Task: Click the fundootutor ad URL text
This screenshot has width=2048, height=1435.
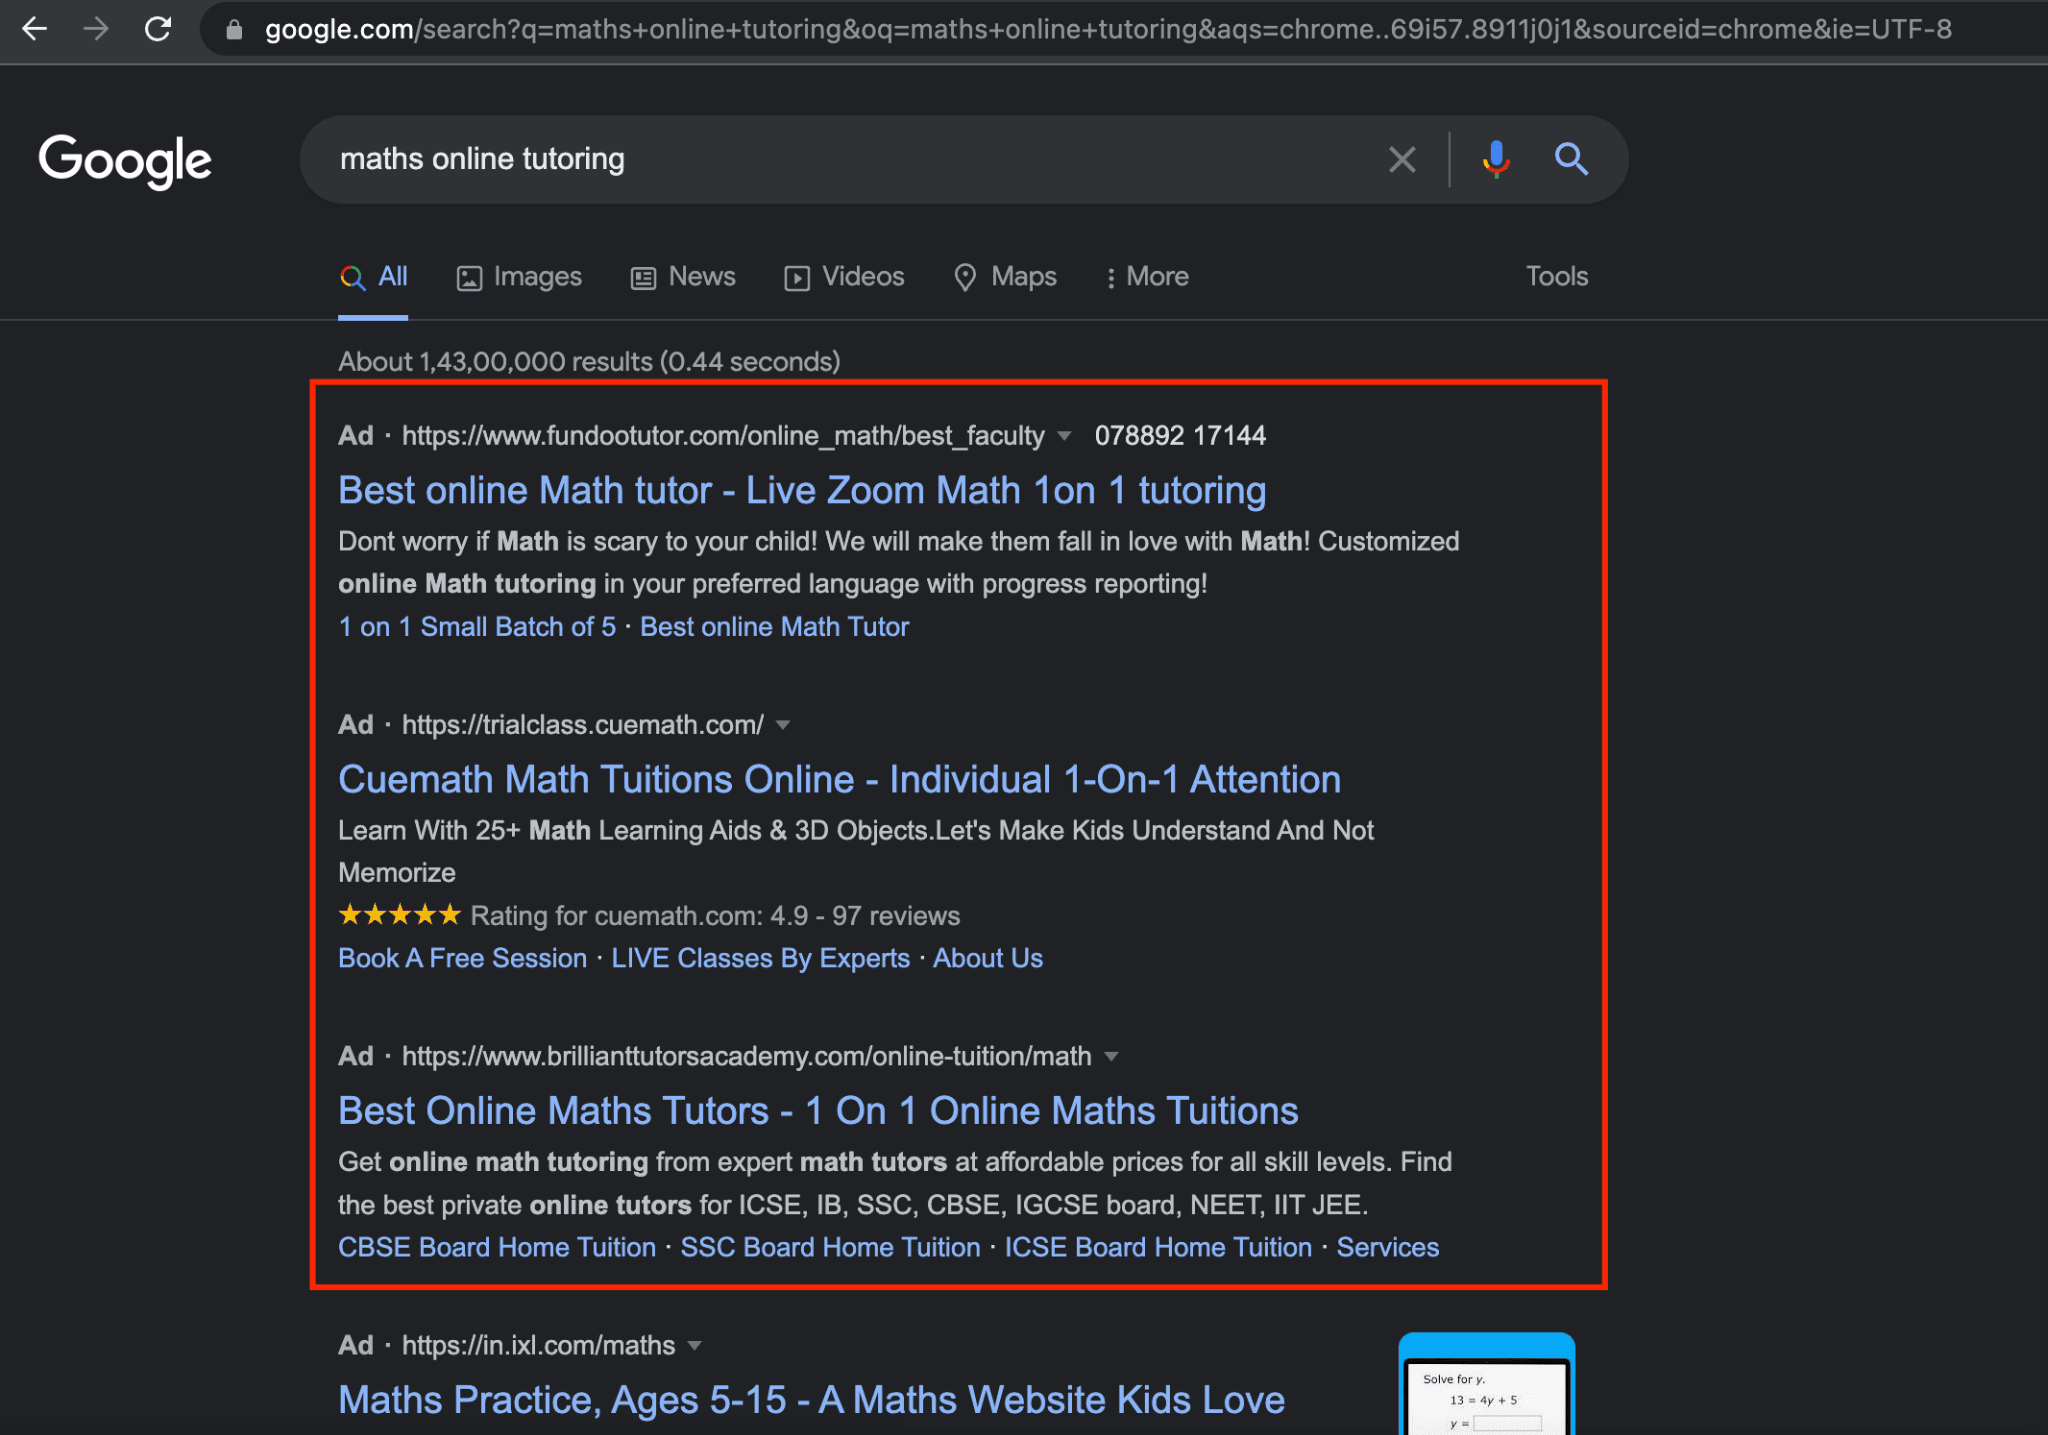Action: tap(723, 436)
